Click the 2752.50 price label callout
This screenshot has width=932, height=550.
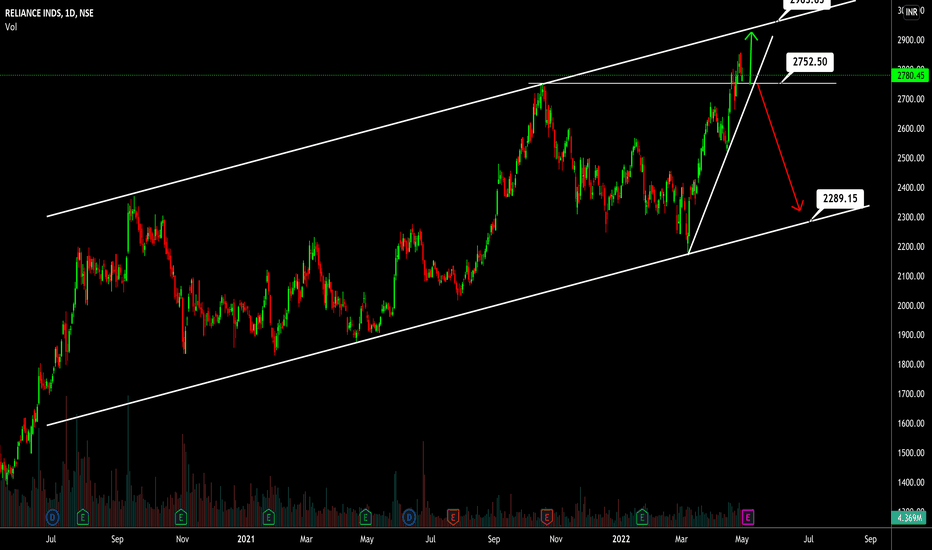810,62
